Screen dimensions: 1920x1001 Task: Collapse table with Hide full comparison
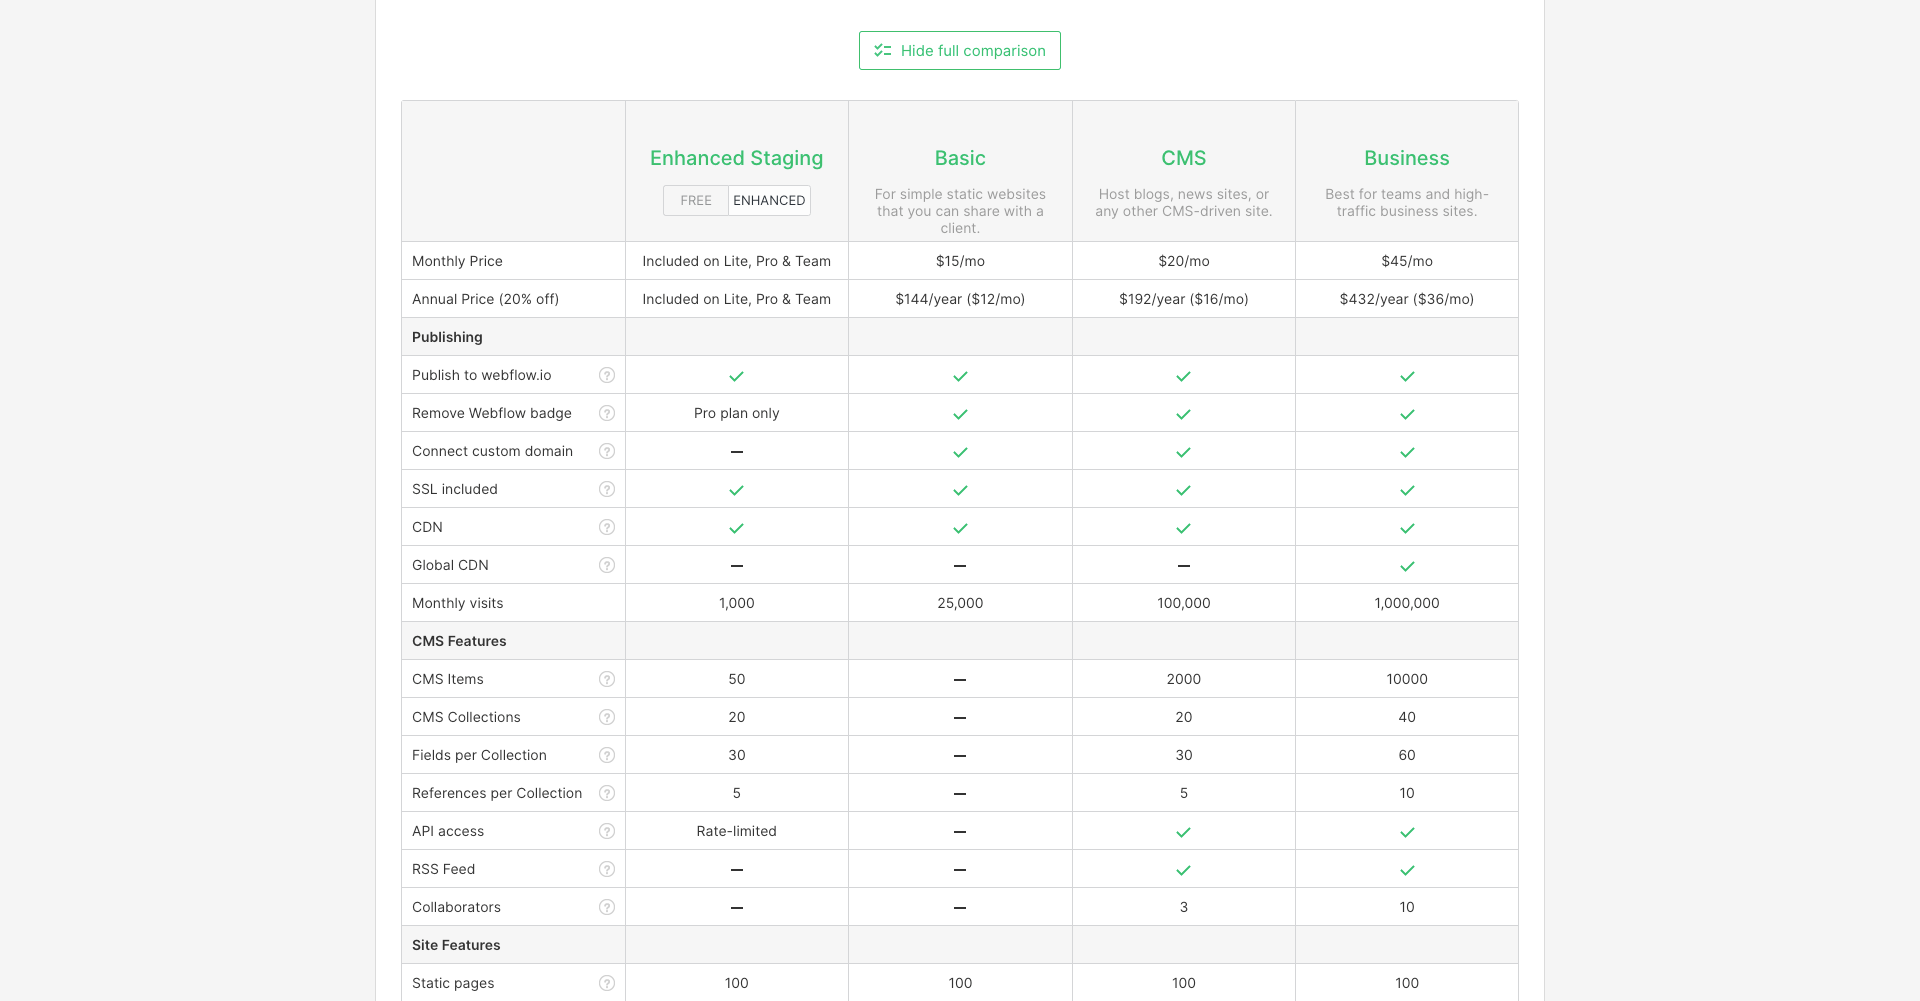960,51
